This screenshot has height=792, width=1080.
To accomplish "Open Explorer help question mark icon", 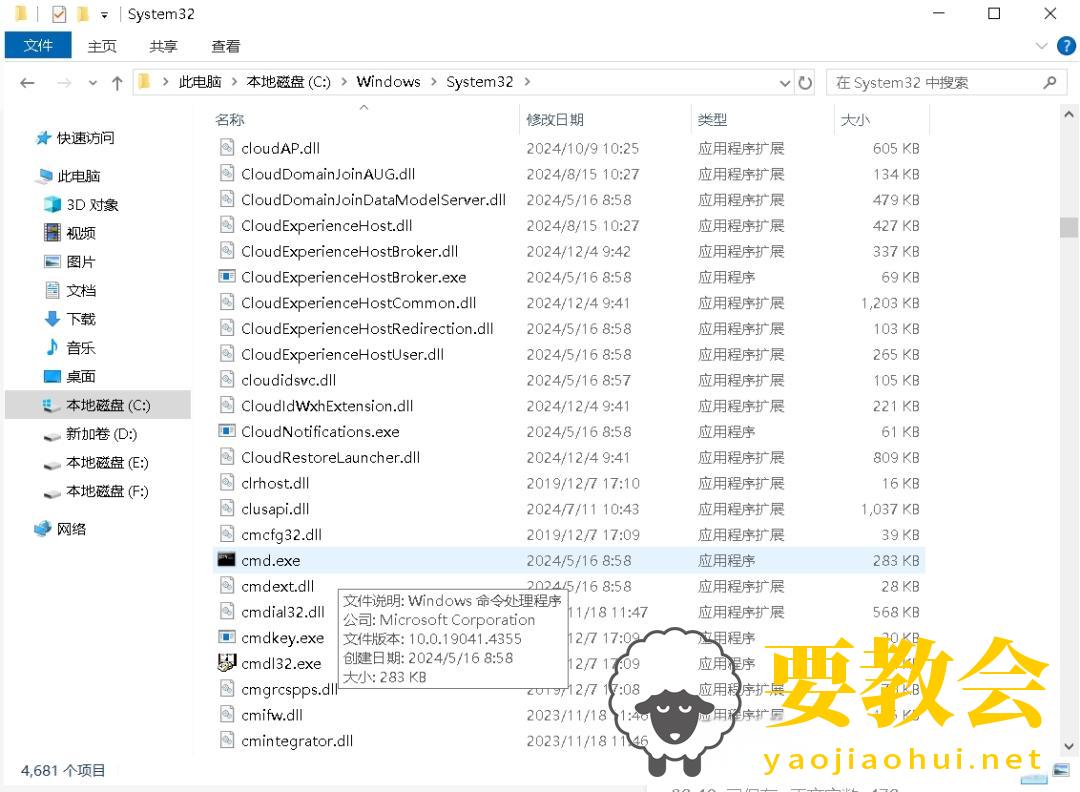I will pos(1066,46).
